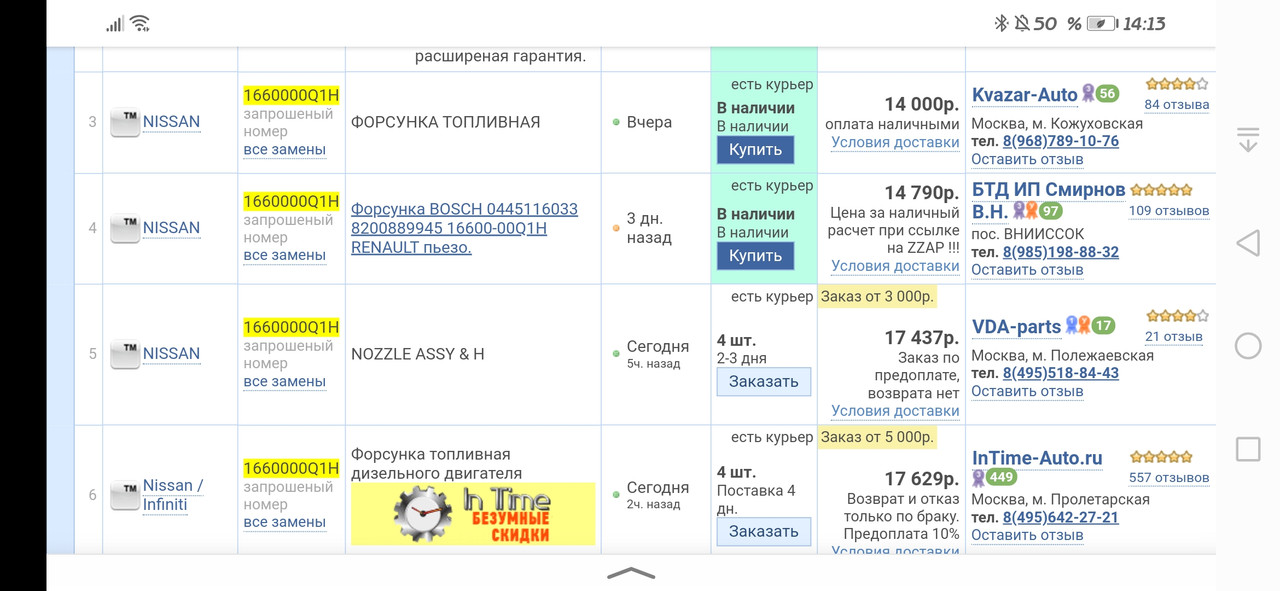The height and width of the screenshot is (591, 1280).
Task: Open the '21 отзыв' reviews link
Action: 1174,336
